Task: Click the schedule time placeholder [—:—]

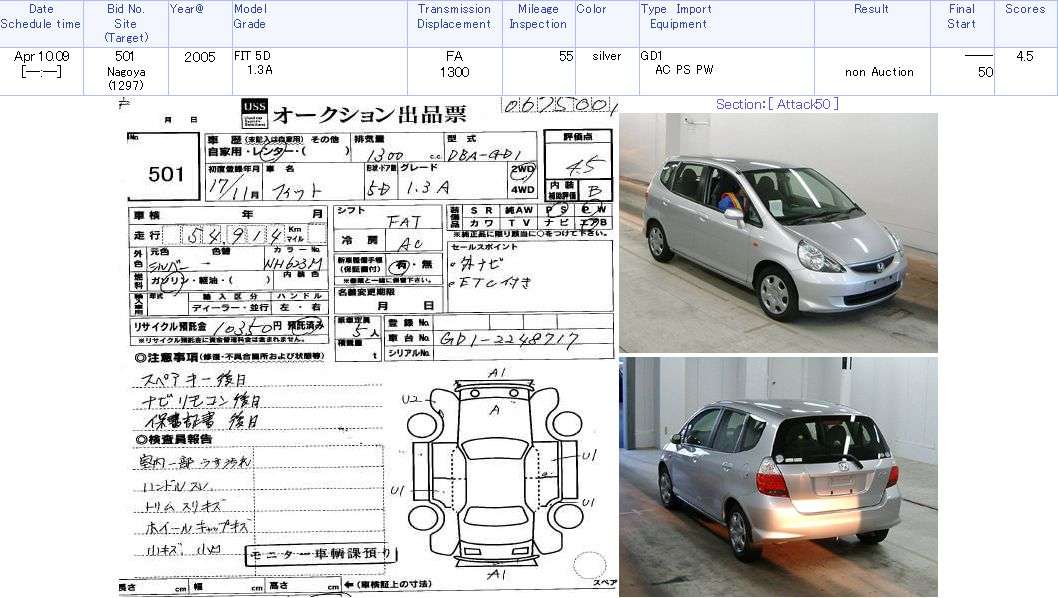Action: pyautogui.click(x=41, y=71)
